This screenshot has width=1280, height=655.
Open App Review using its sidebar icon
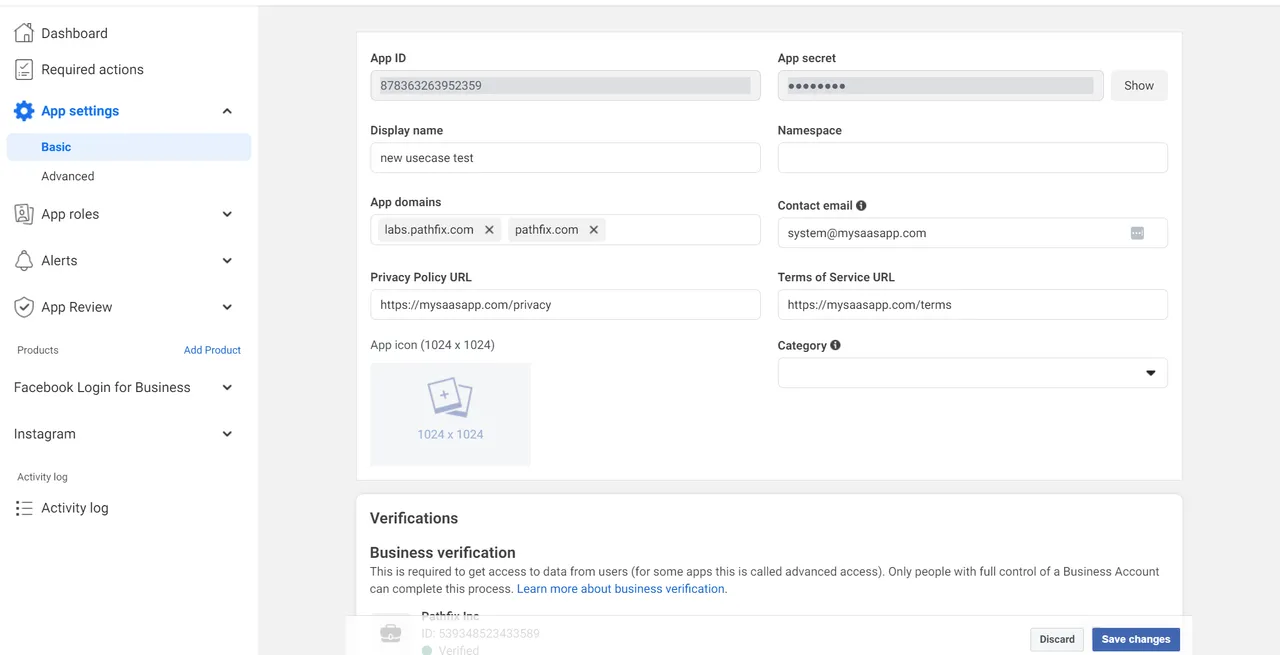pos(24,307)
